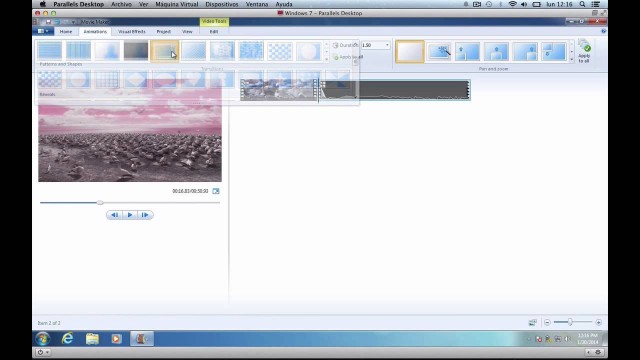Open the Ventana menu
This screenshot has width=640, height=360.
257,4
